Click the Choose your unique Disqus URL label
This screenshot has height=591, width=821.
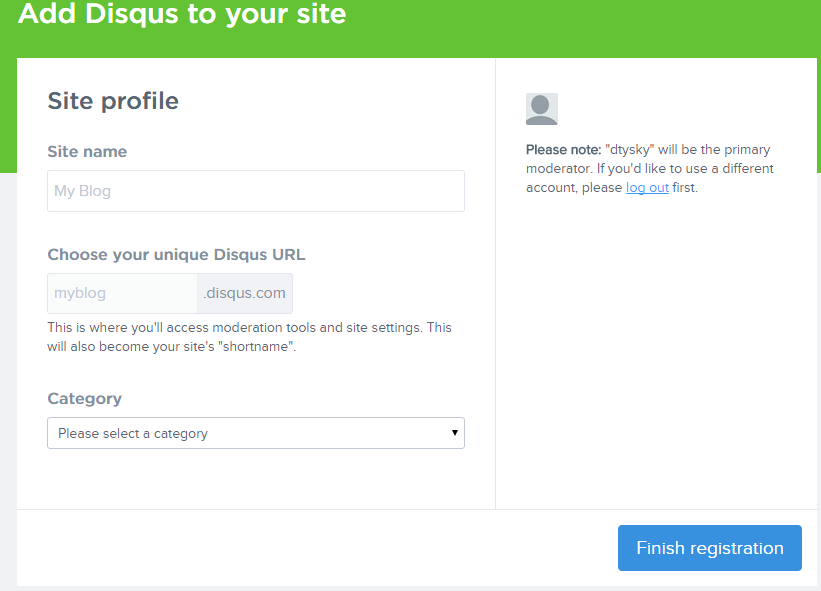tap(176, 254)
